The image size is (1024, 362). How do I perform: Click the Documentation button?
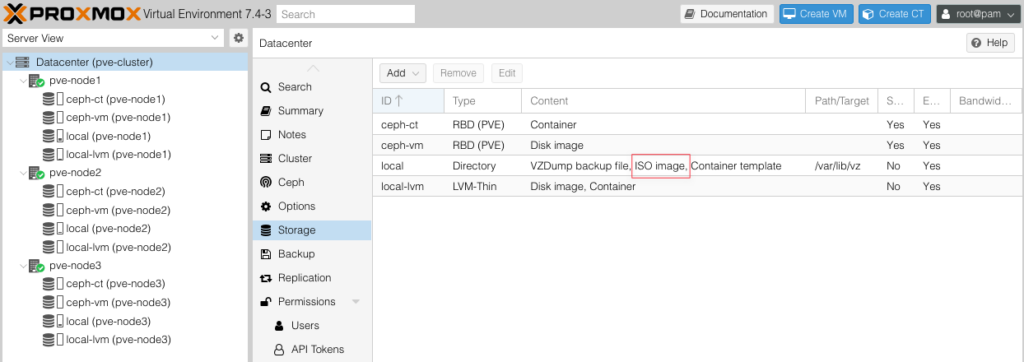727,14
